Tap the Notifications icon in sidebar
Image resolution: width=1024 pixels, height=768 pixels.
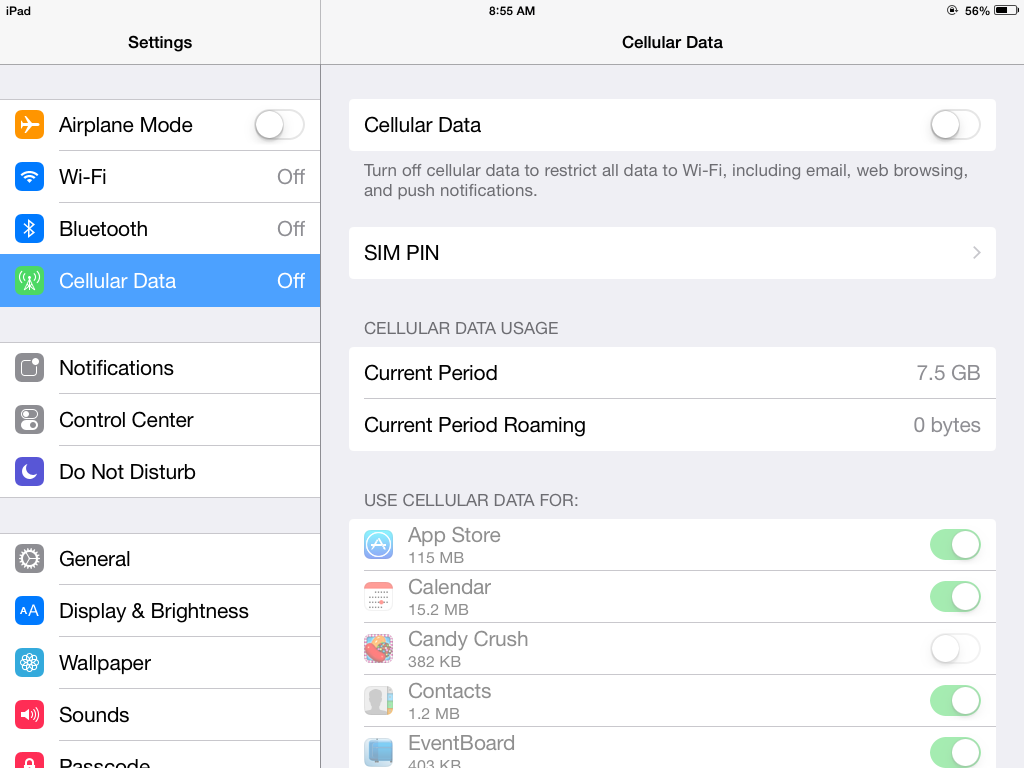point(30,368)
